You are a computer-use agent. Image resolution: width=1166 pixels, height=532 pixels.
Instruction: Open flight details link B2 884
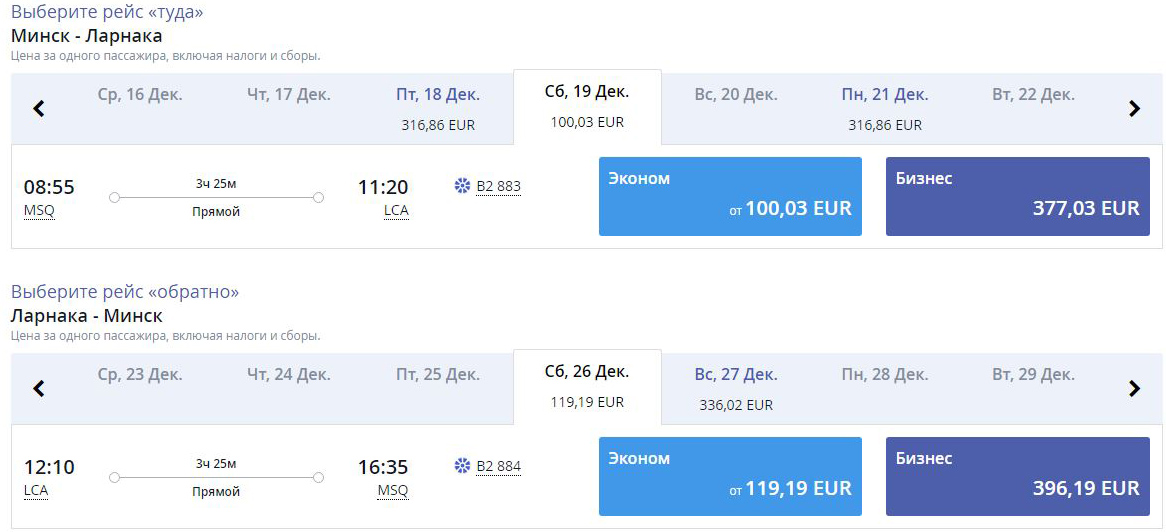point(498,467)
